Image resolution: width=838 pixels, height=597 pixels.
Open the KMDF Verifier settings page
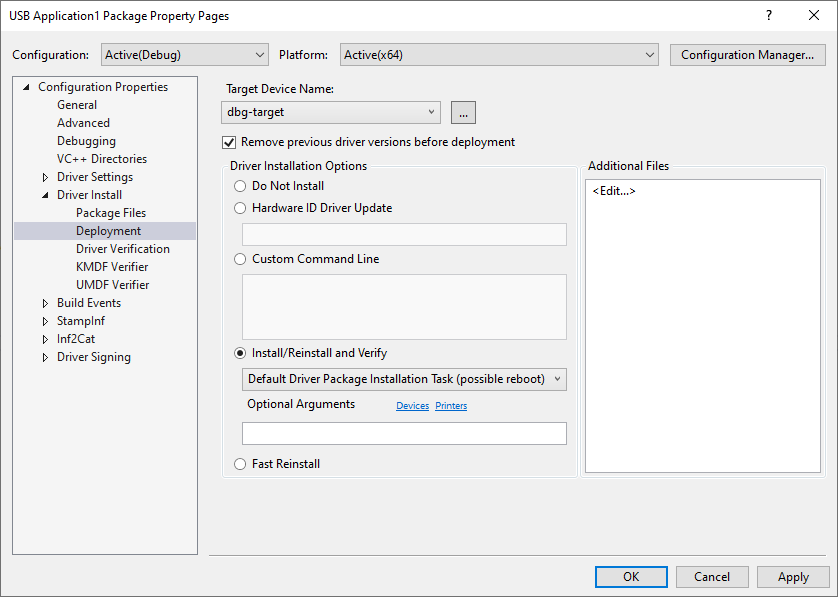click(112, 266)
